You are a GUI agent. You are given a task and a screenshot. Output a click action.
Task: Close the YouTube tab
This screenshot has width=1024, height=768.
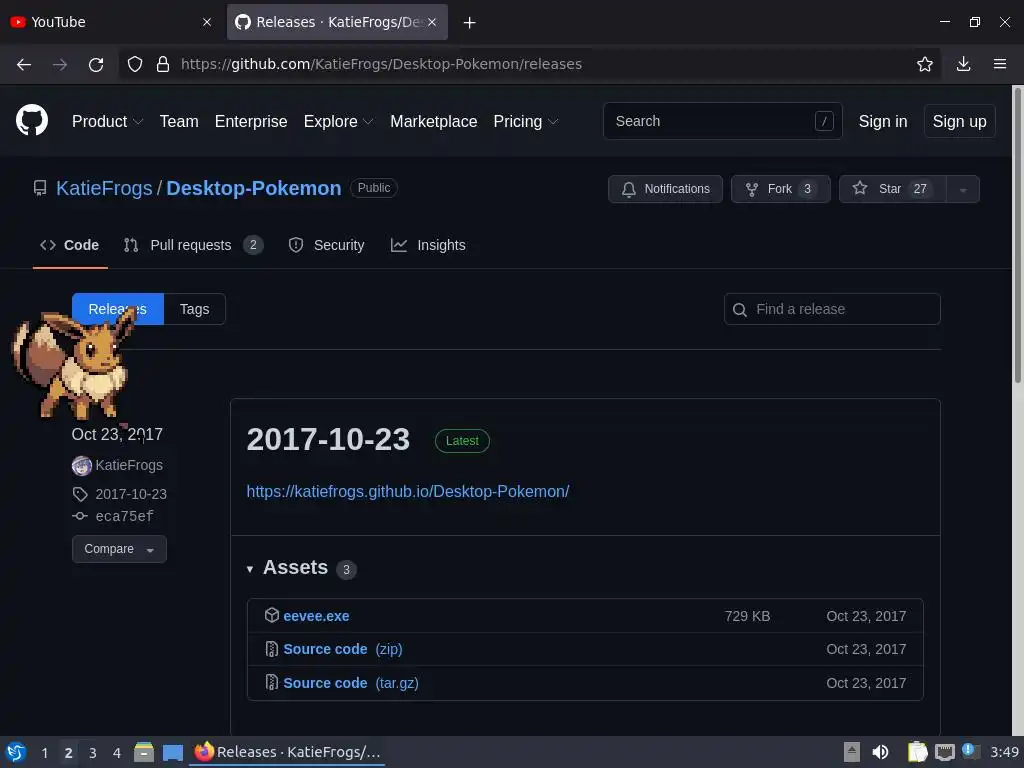pyautogui.click(x=207, y=22)
